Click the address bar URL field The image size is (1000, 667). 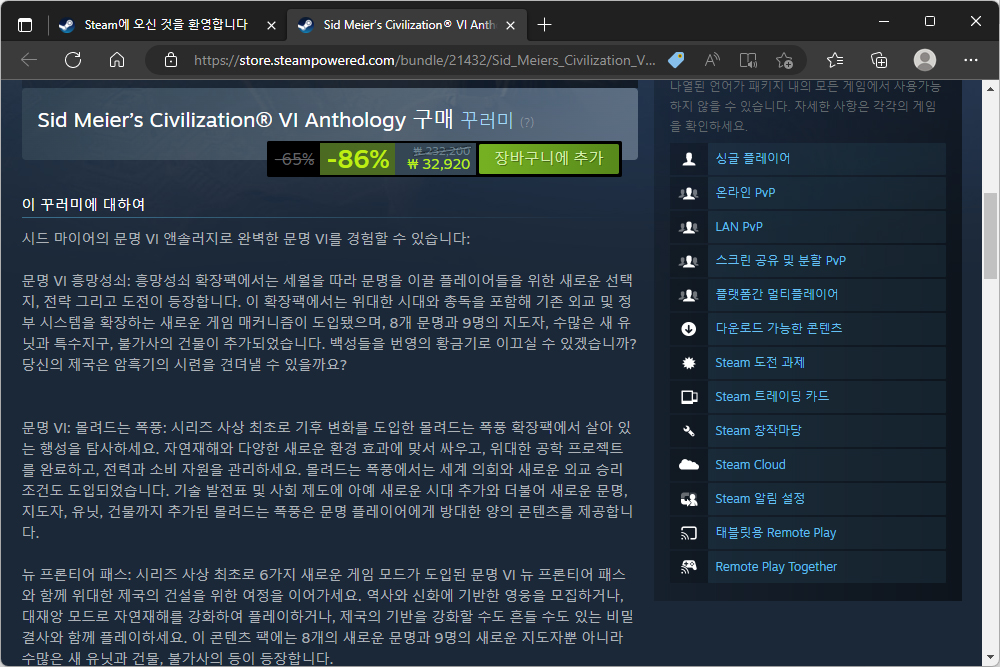pos(424,60)
